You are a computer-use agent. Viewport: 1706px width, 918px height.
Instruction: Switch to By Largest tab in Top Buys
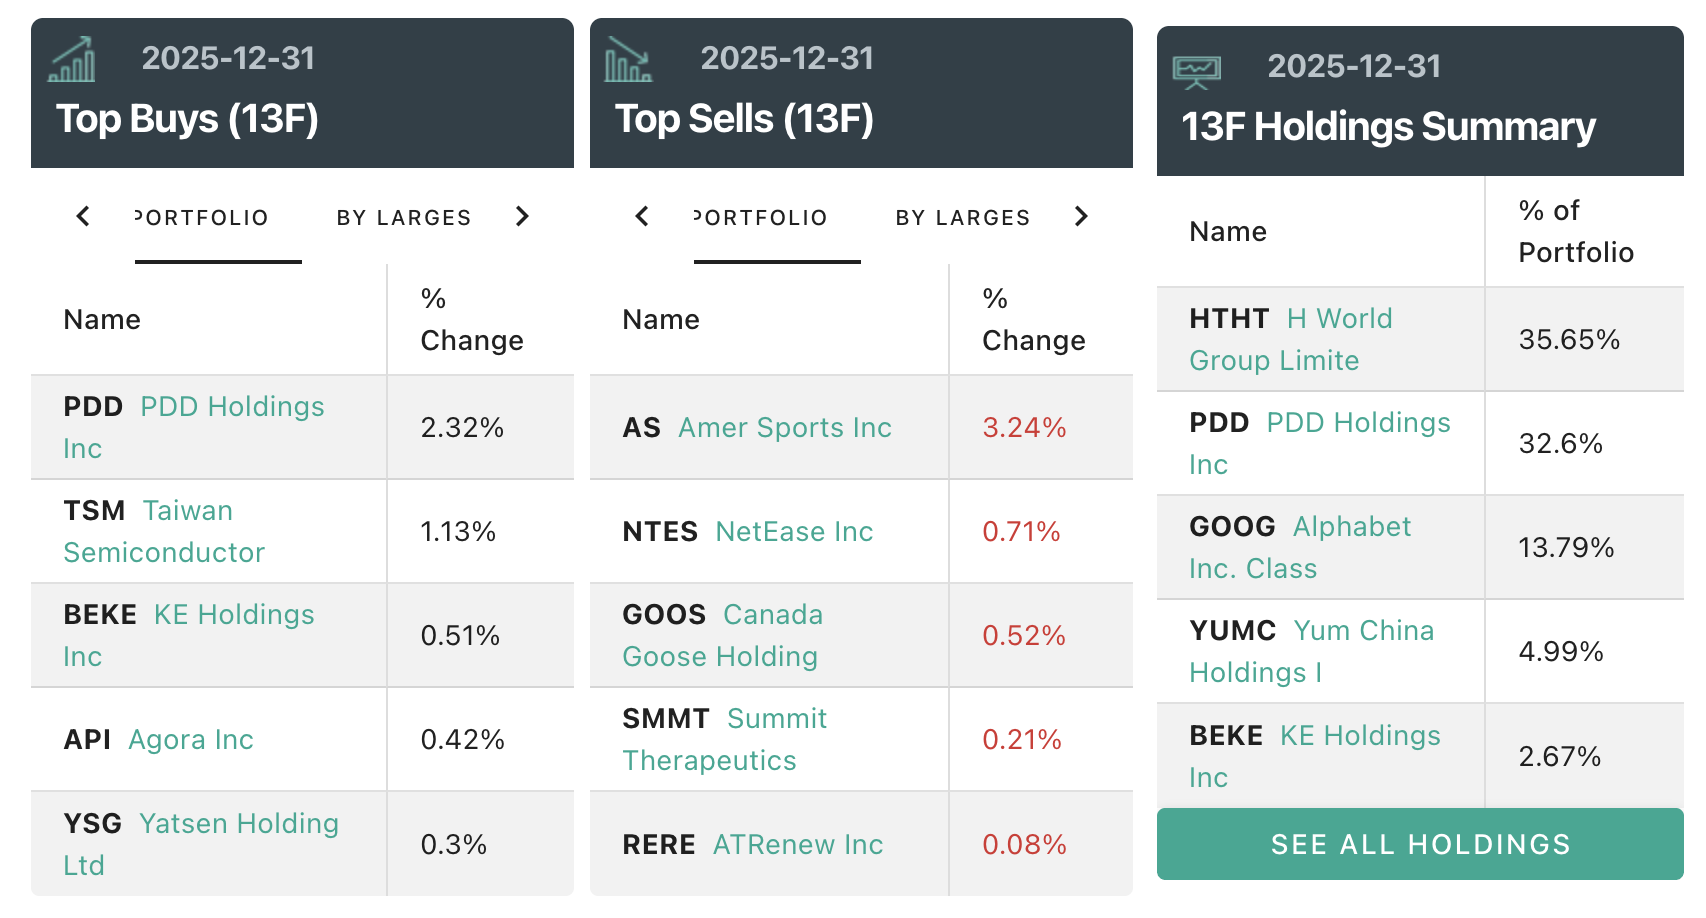tap(404, 218)
